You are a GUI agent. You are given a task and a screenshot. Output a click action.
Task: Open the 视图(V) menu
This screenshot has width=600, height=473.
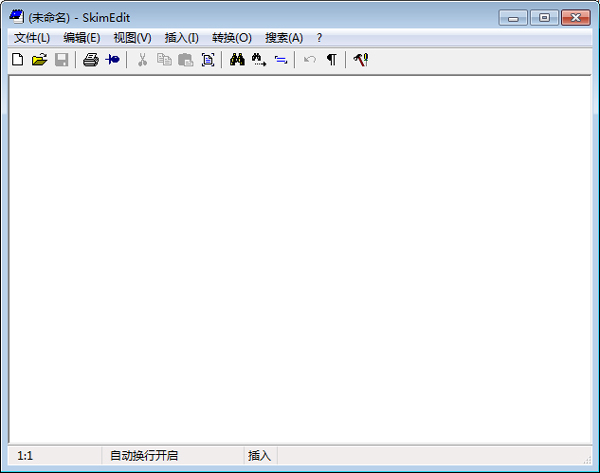coord(132,38)
